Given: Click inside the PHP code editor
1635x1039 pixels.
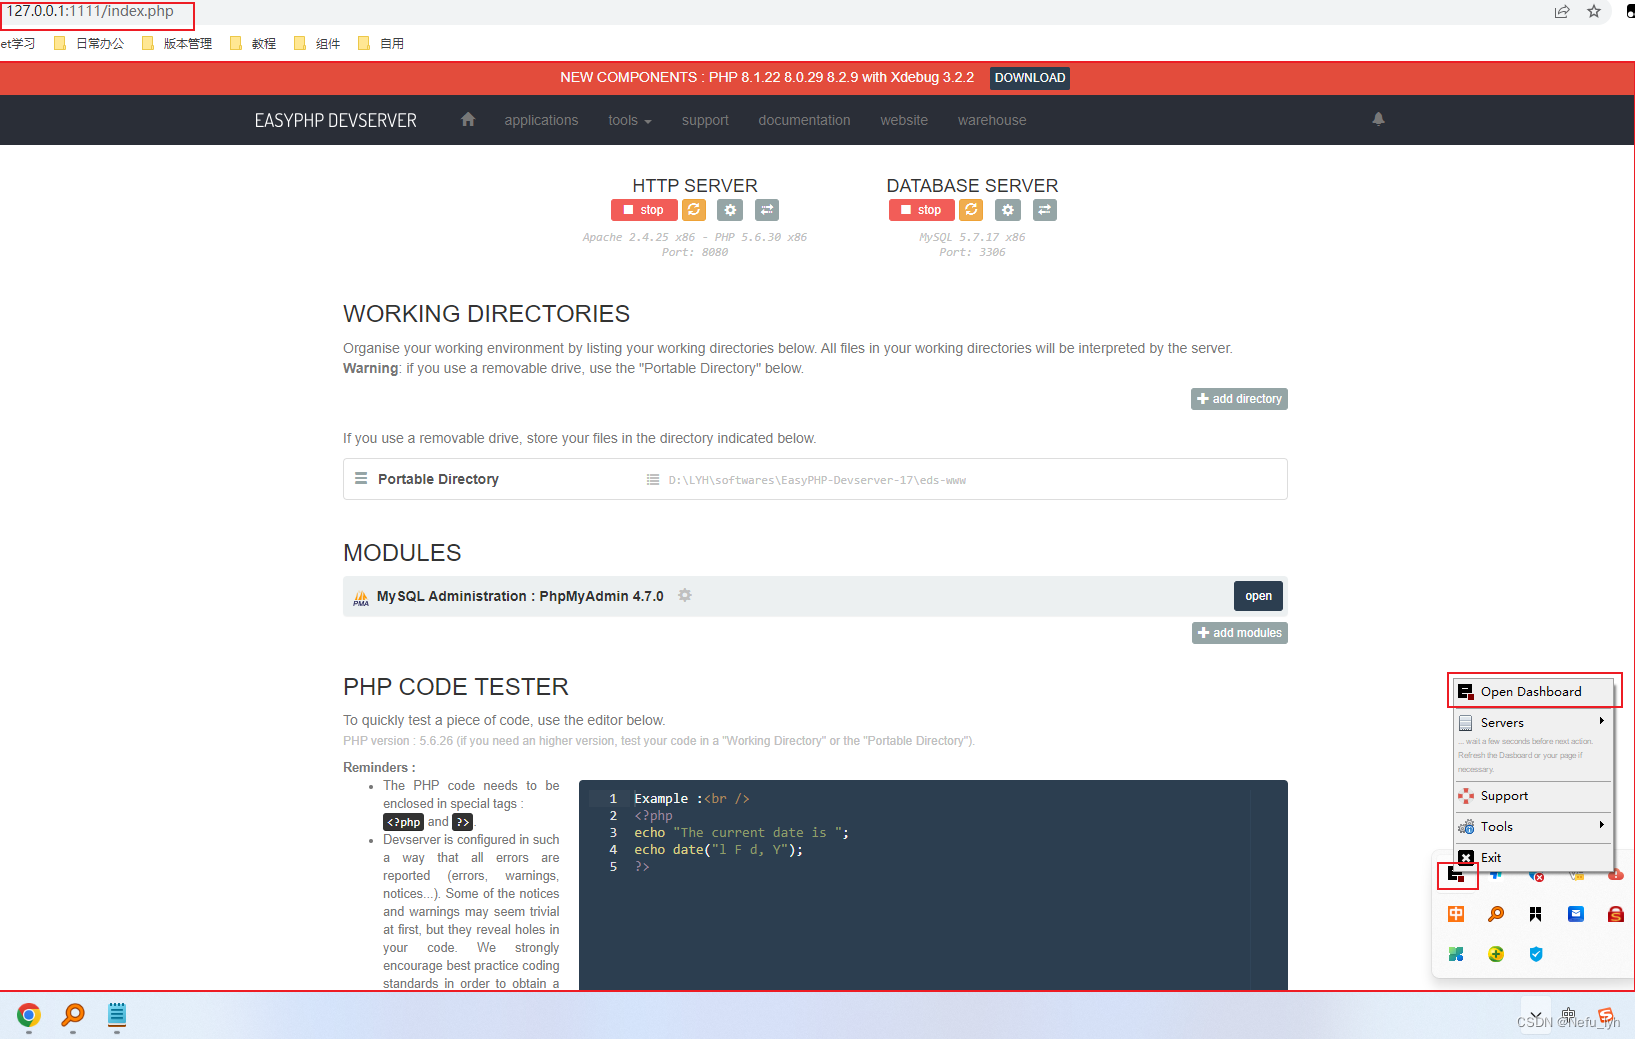Looking at the screenshot, I should pos(933,885).
